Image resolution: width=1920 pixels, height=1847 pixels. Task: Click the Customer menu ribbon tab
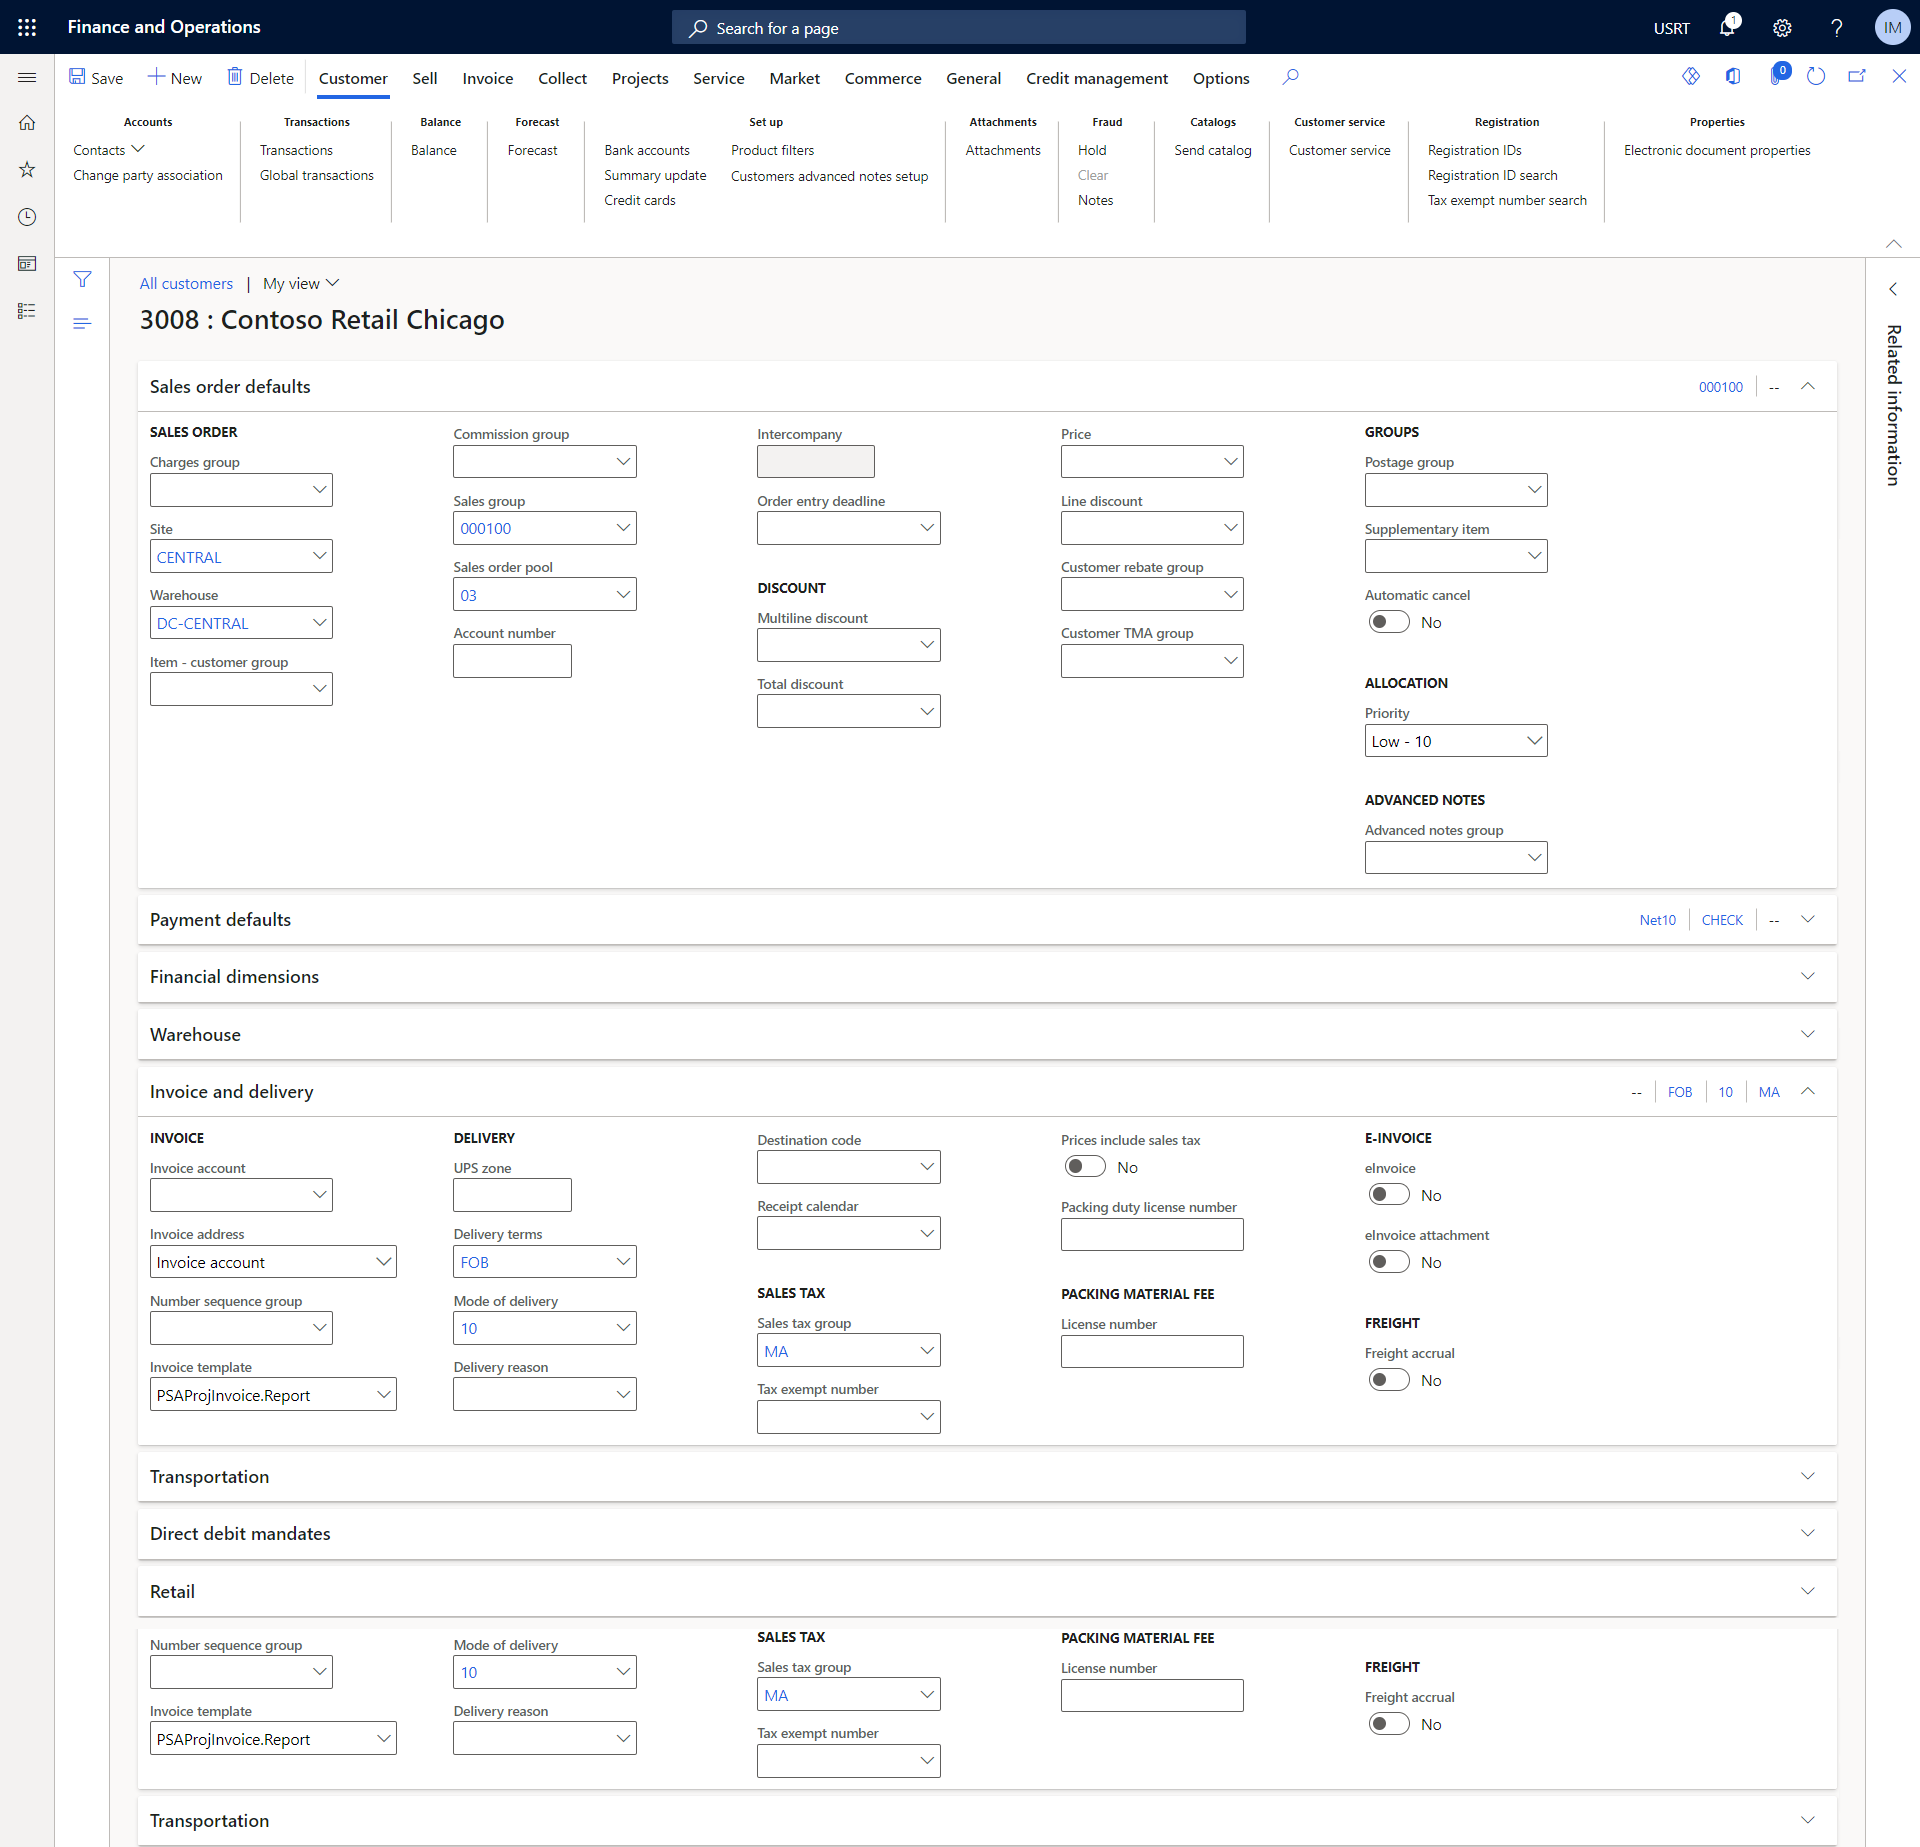coord(350,77)
